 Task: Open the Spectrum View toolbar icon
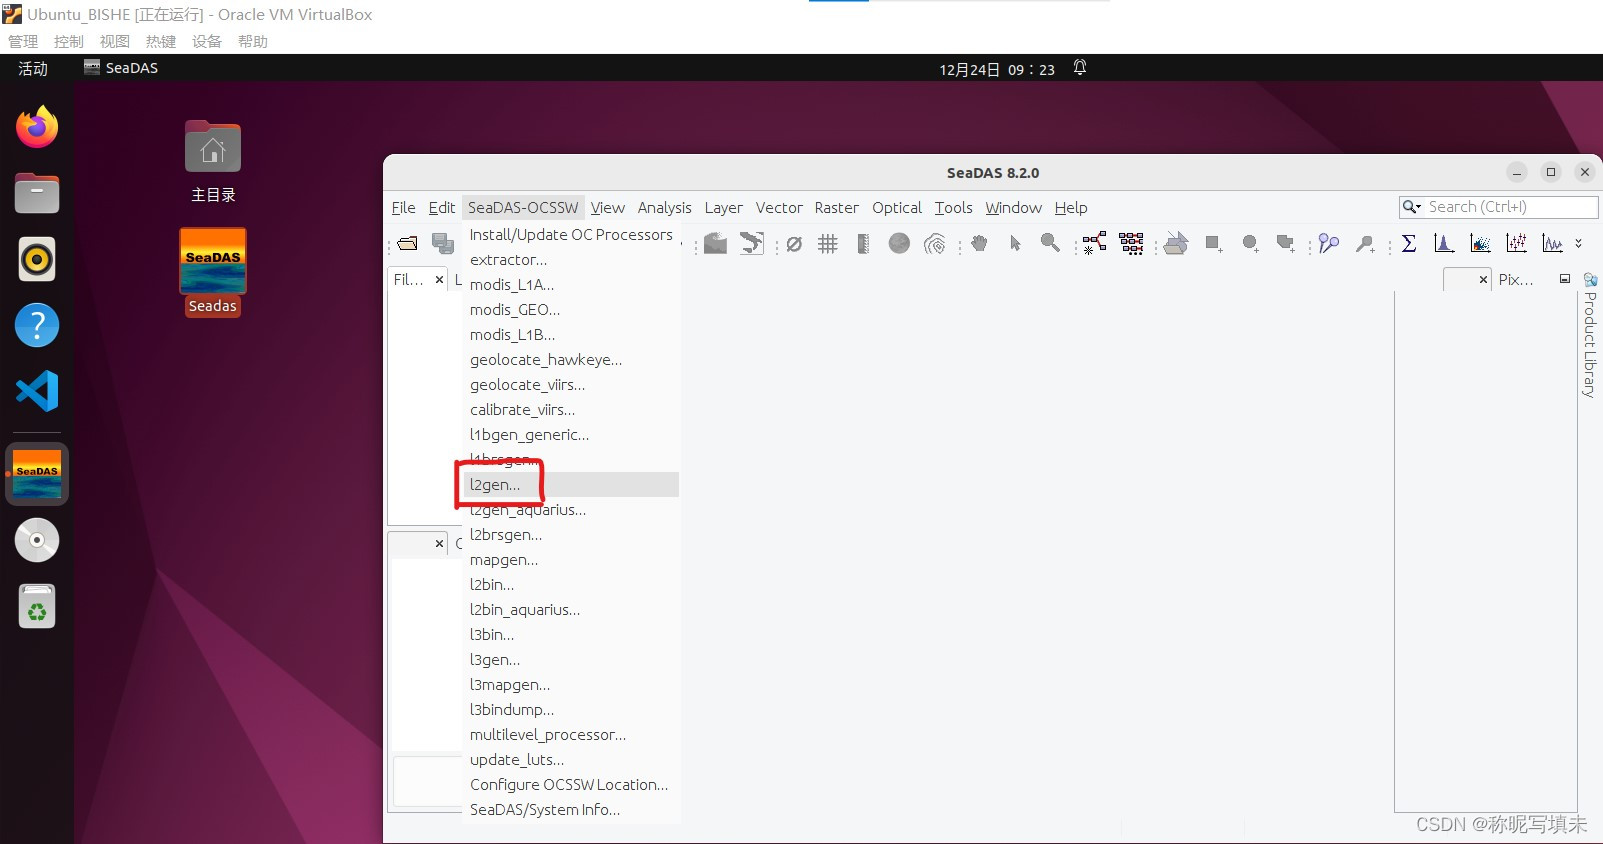pyautogui.click(x=1552, y=243)
